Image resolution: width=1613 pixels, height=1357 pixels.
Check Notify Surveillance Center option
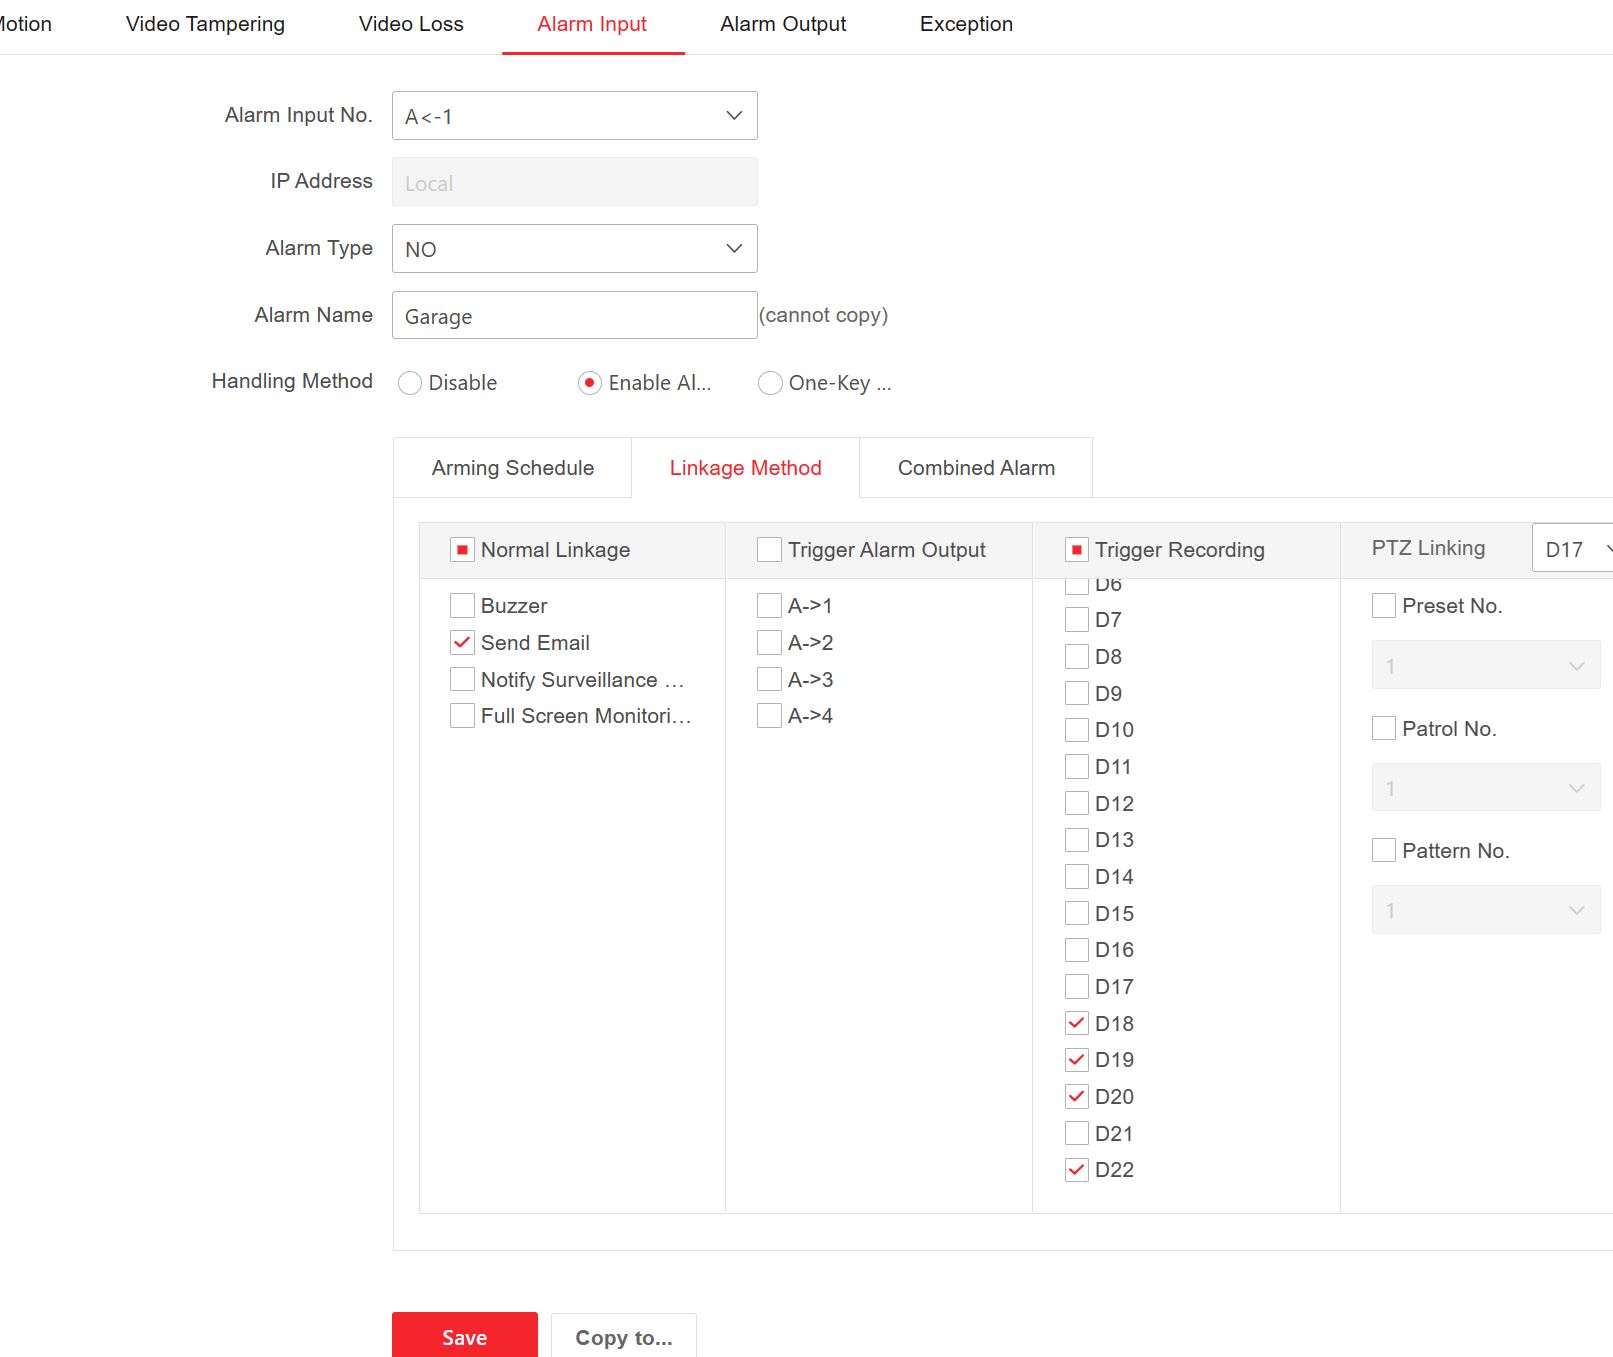[462, 680]
